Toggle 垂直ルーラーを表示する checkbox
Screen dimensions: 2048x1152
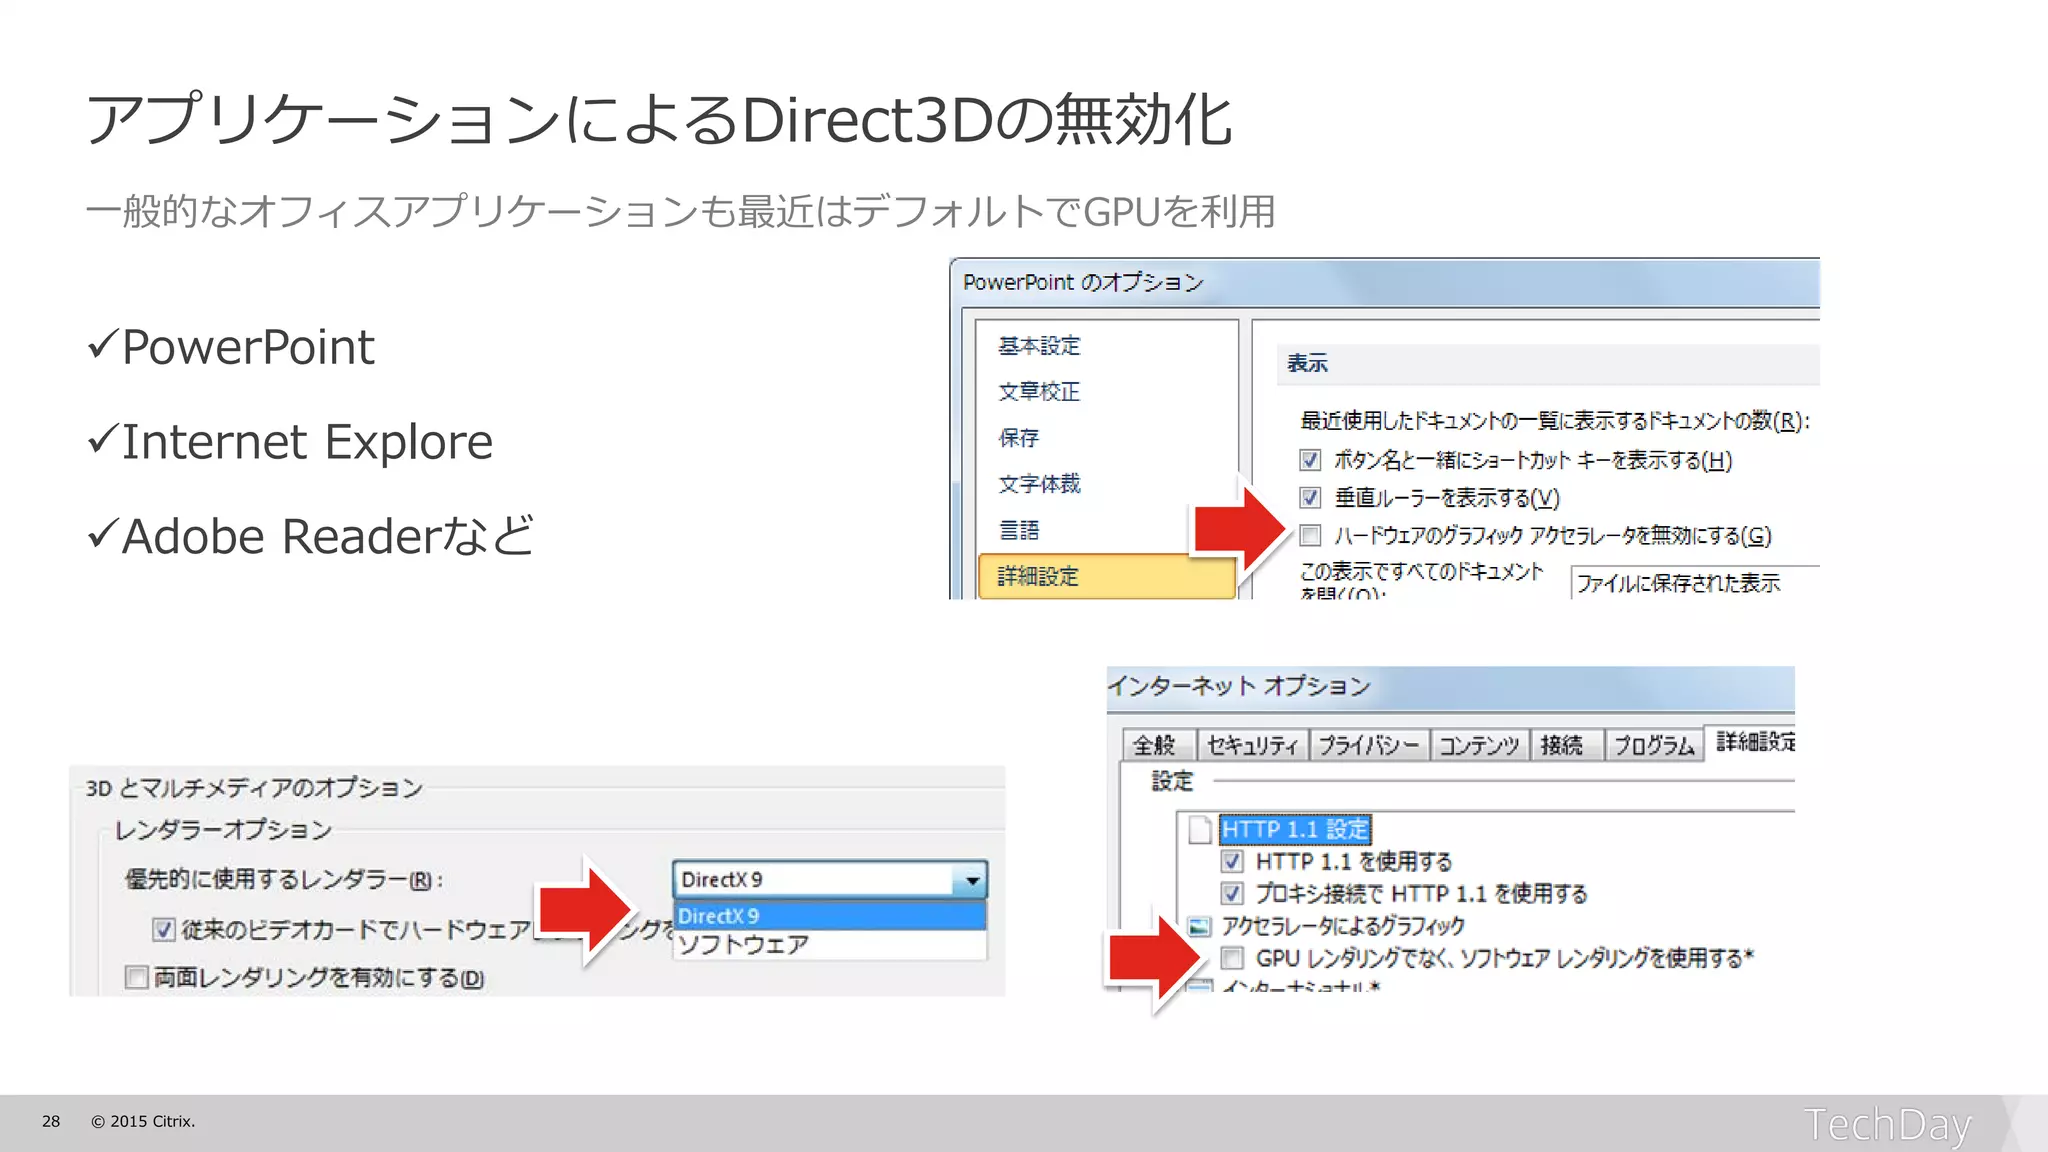coord(1310,497)
